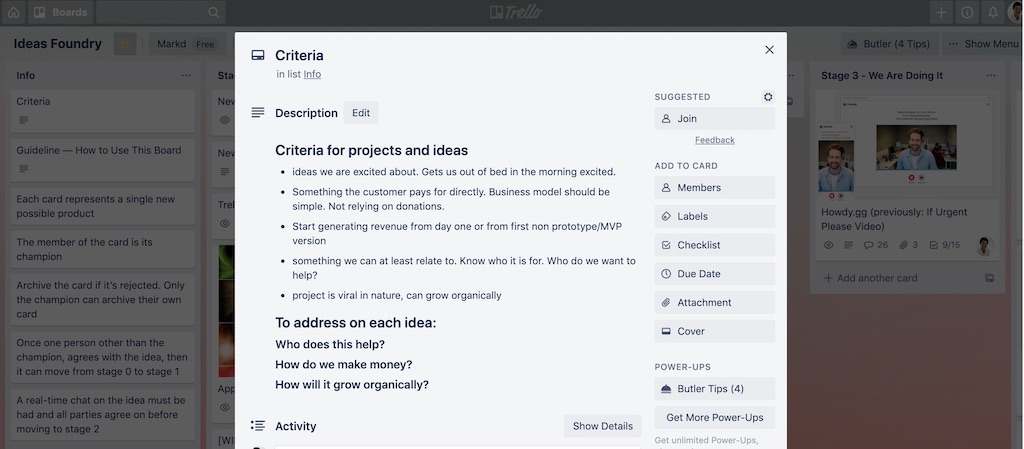Create card from template in Stage 3
The image size is (1024, 449).
point(989,278)
